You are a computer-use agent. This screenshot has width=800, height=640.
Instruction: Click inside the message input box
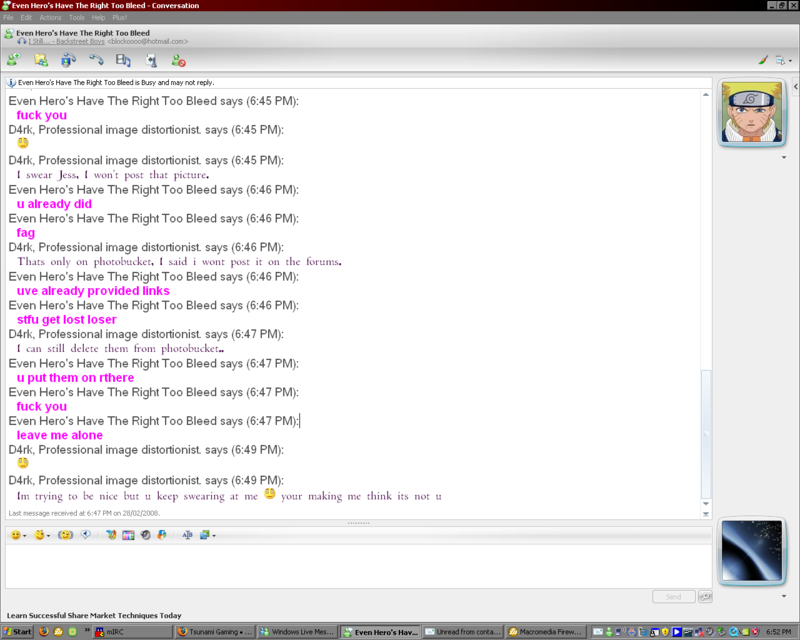pyautogui.click(x=350, y=565)
